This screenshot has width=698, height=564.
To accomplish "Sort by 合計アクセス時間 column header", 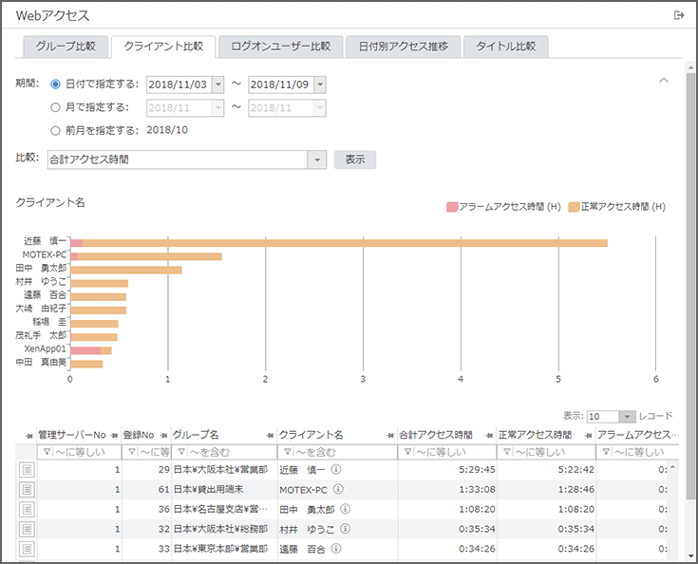I will pyautogui.click(x=435, y=435).
